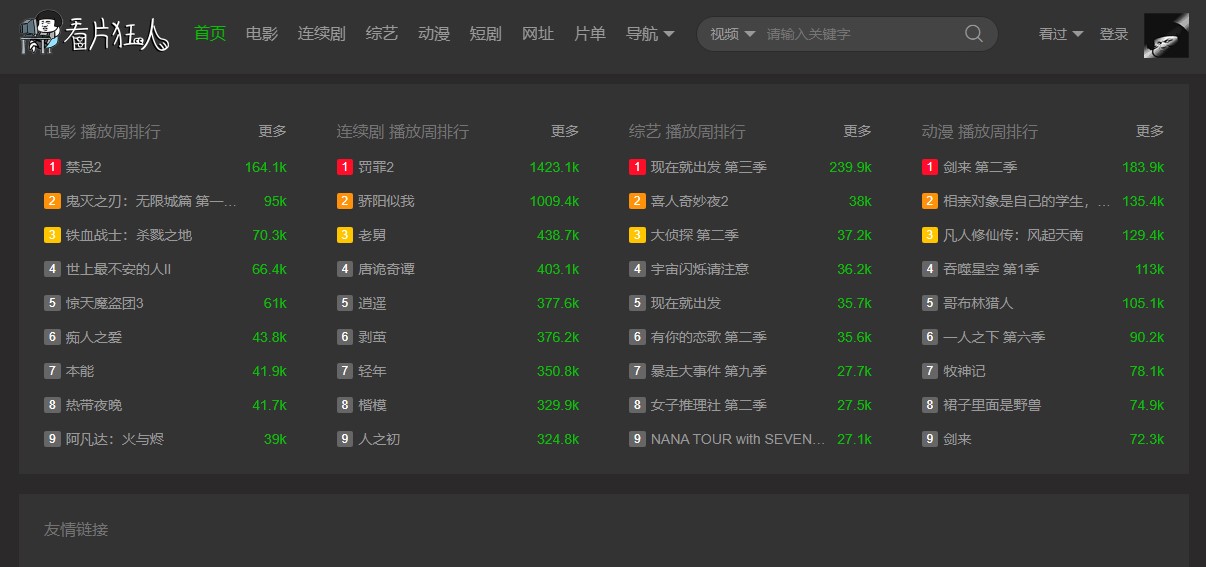Image resolution: width=1206 pixels, height=567 pixels.
Task: Open series 轻年
Action: click(373, 371)
